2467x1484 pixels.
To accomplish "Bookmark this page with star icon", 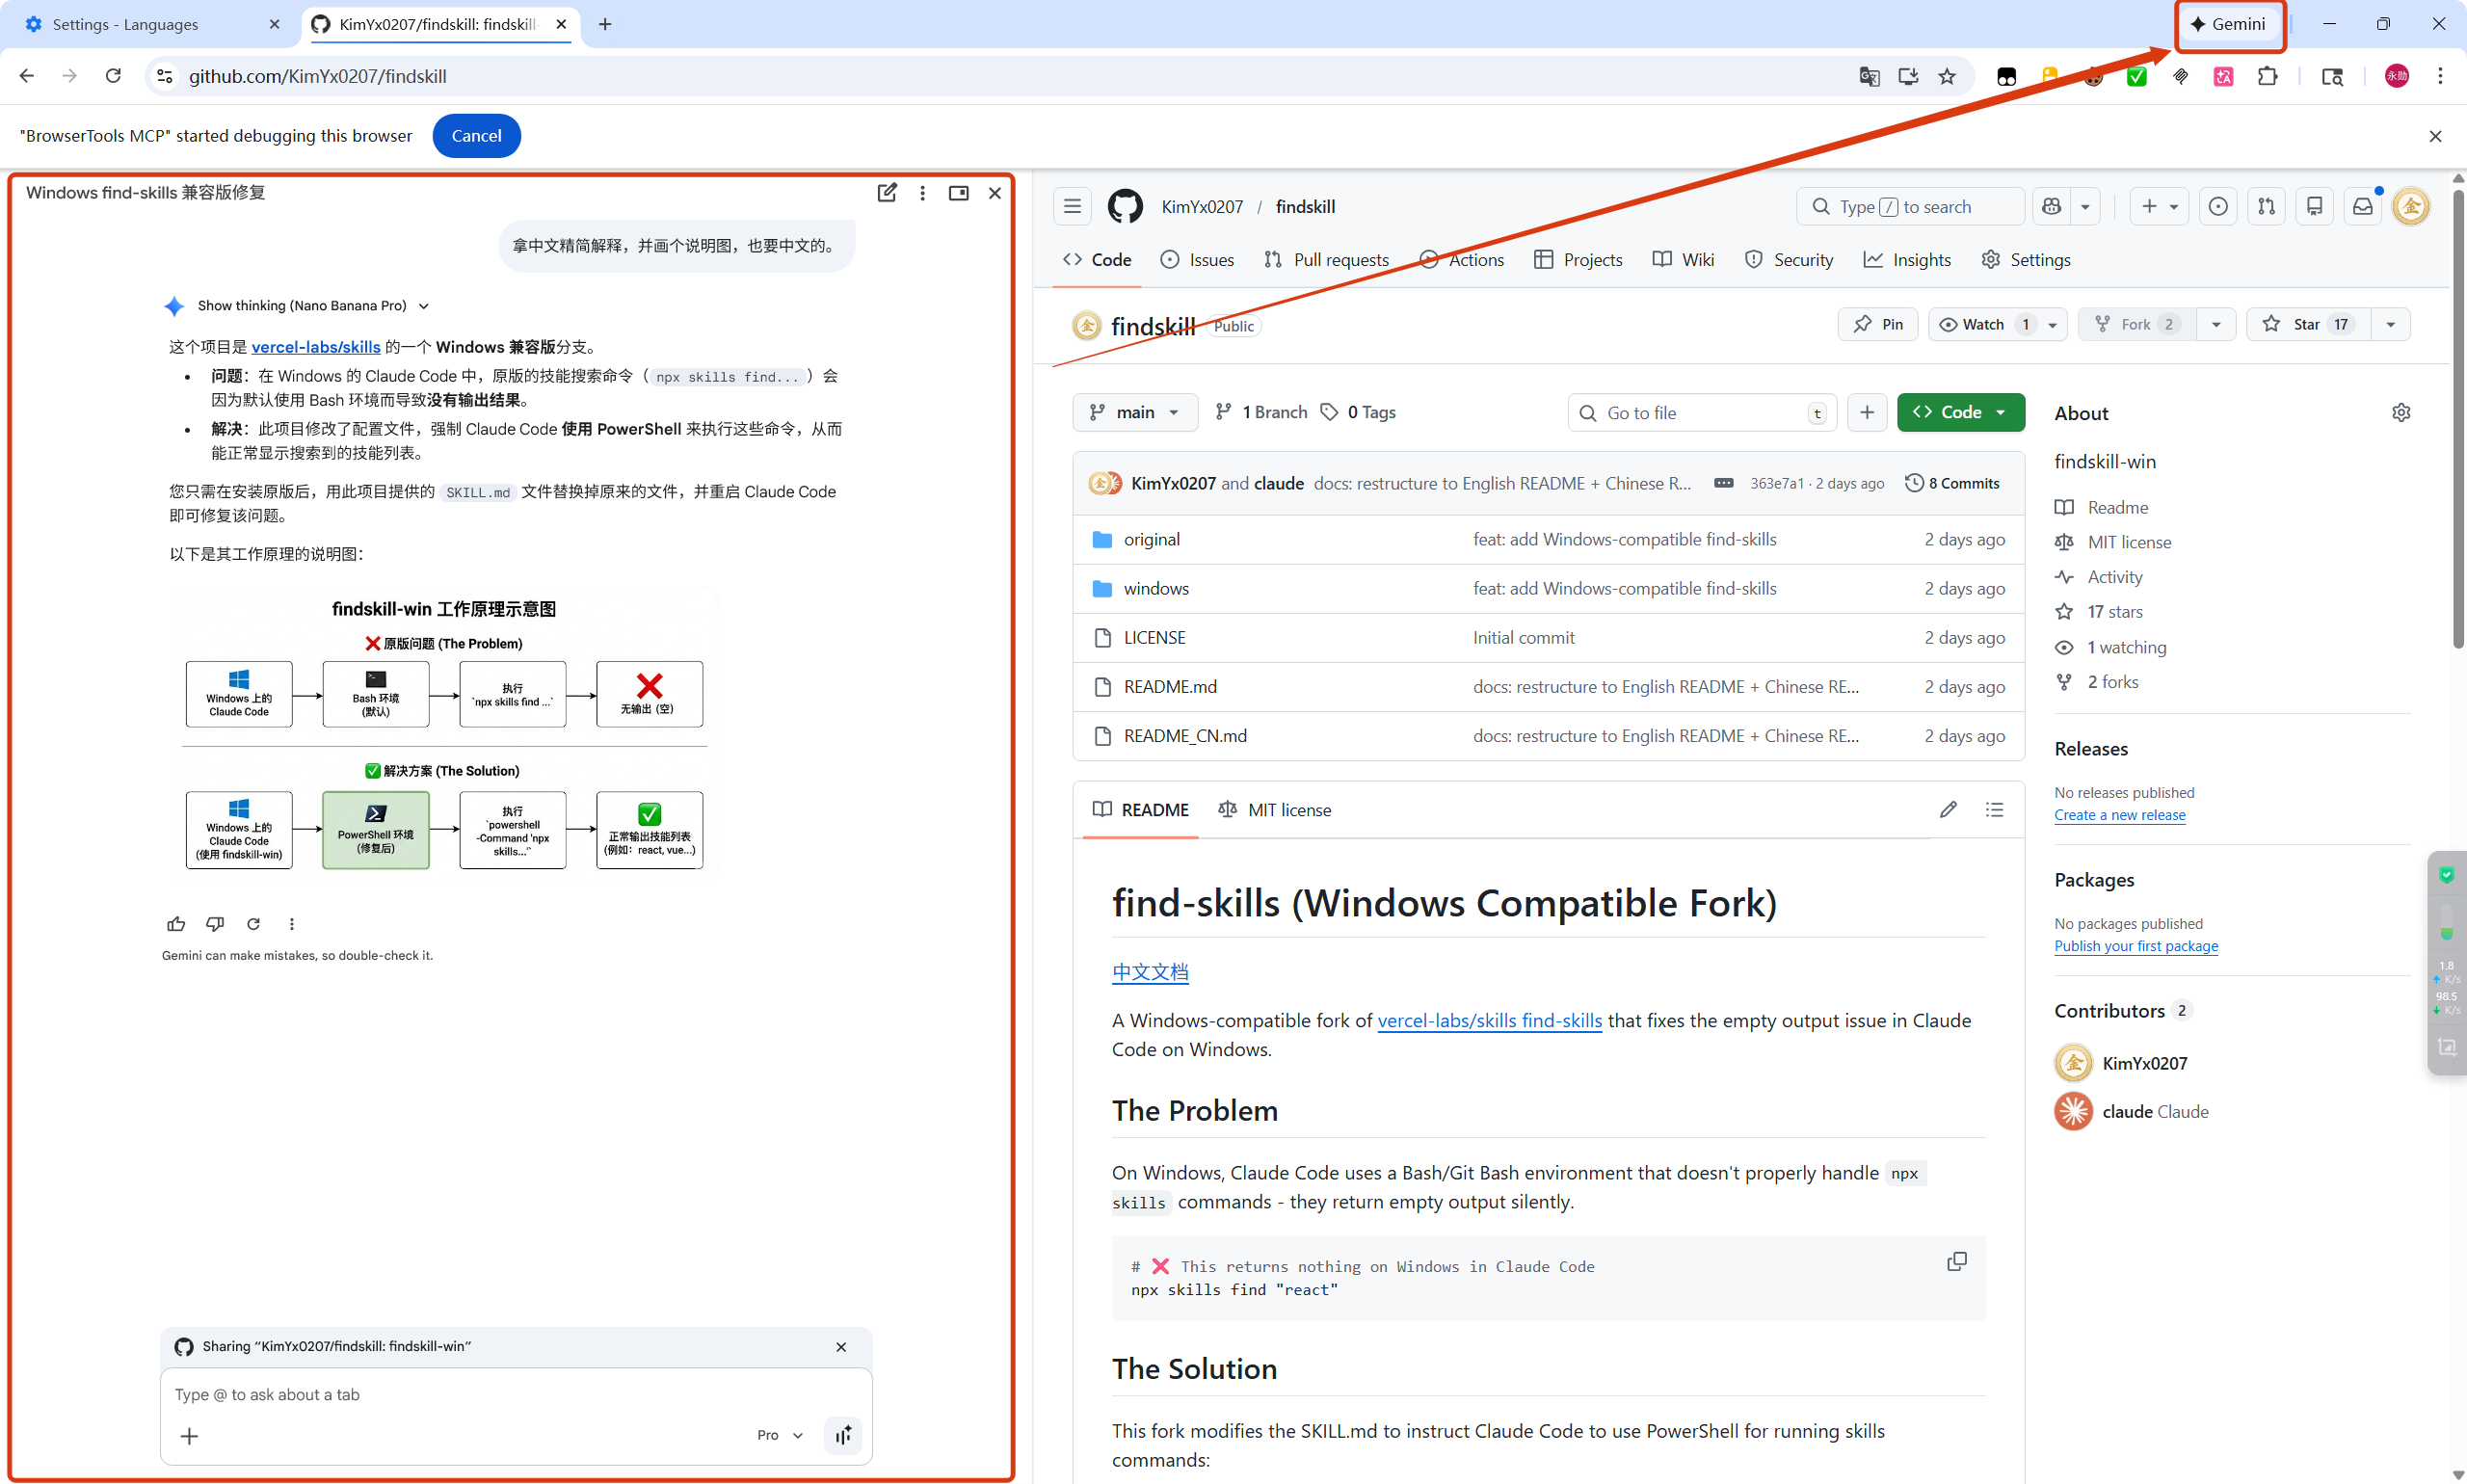I will 1947,77.
